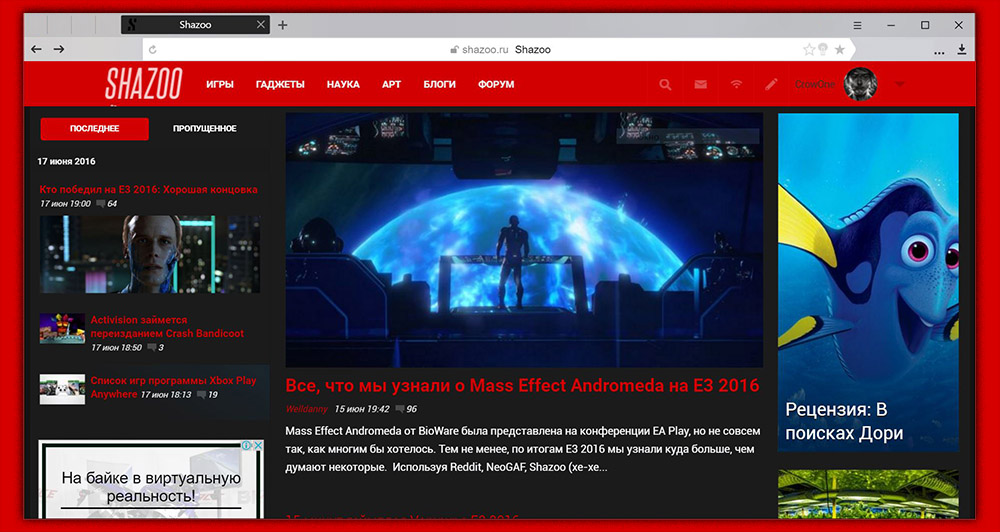Click the date text '17 июня 2016'
This screenshot has width=1000, height=532.
pyautogui.click(x=66, y=161)
